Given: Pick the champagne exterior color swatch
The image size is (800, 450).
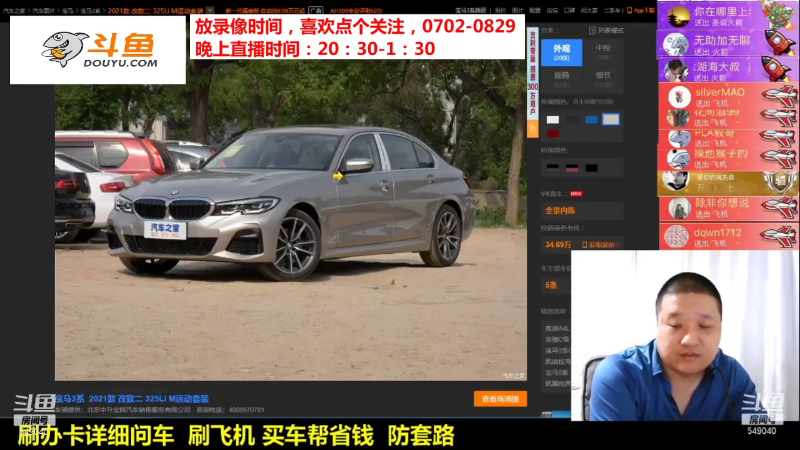Looking at the screenshot, I should (611, 119).
